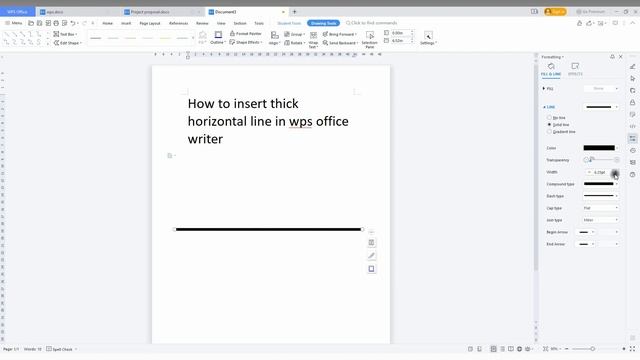This screenshot has width=640, height=360.
Task: Click the layout options icon beside the line
Action: point(371,242)
